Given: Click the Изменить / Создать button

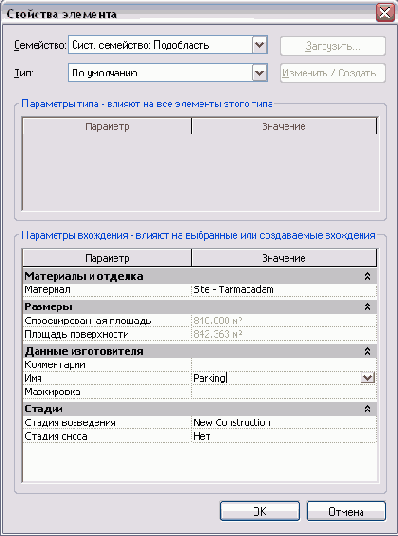Looking at the screenshot, I should point(333,73).
